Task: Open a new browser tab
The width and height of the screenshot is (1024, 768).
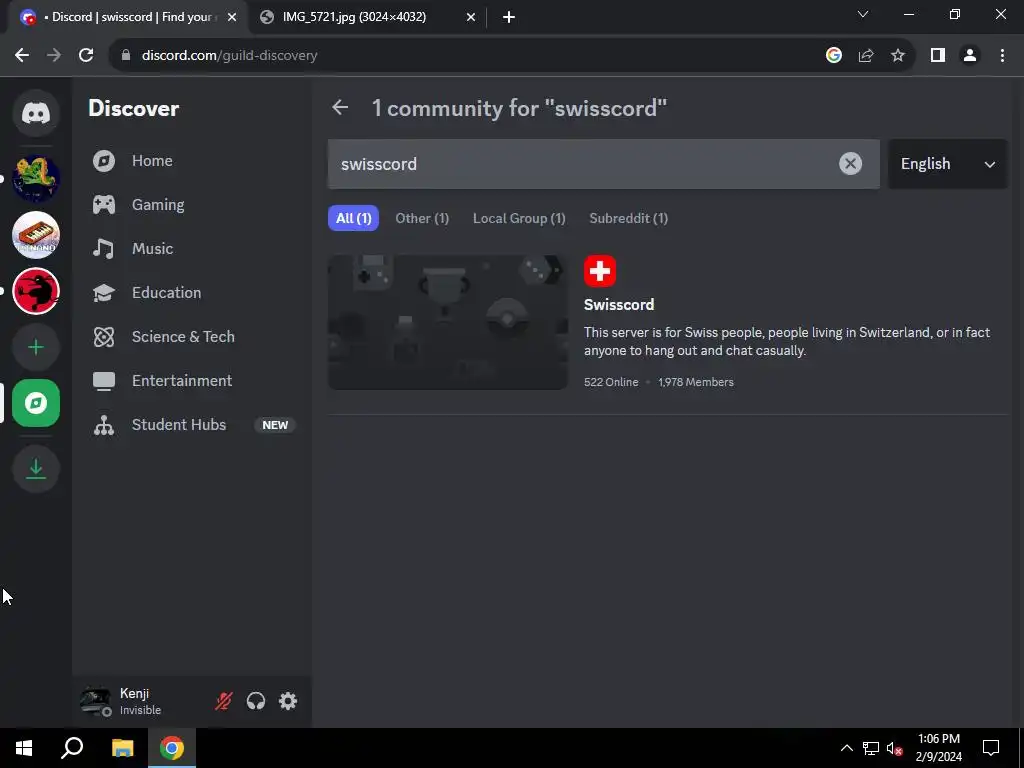Action: (509, 18)
